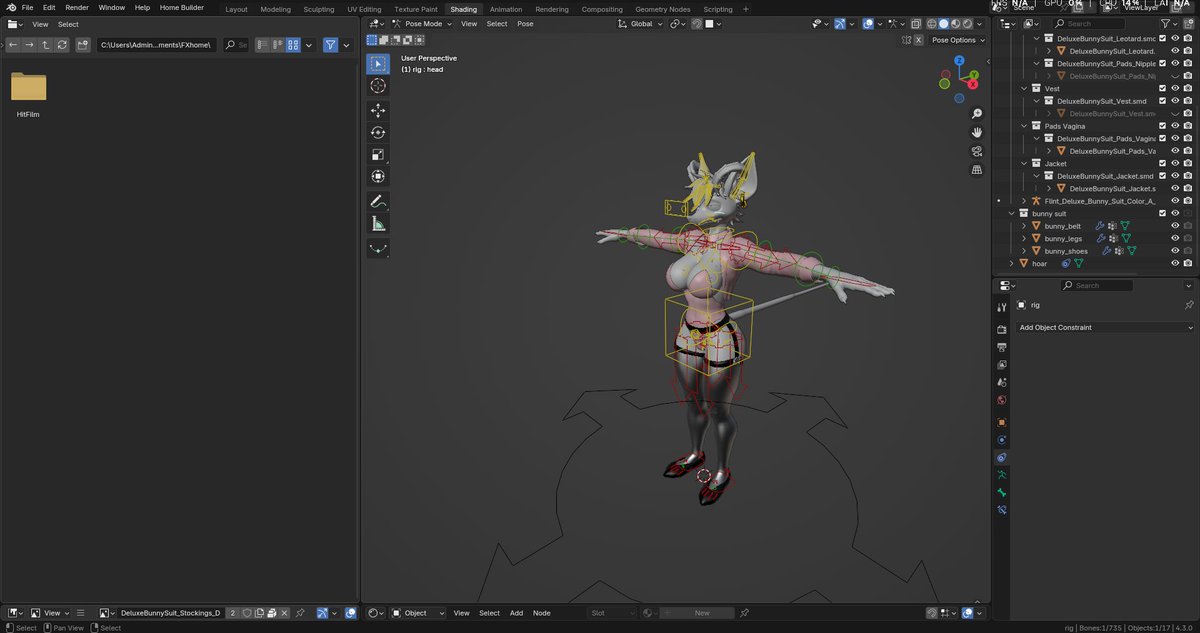Select the Cursor tool in viewport toolbar
The height and width of the screenshot is (633, 1200).
coord(378,86)
